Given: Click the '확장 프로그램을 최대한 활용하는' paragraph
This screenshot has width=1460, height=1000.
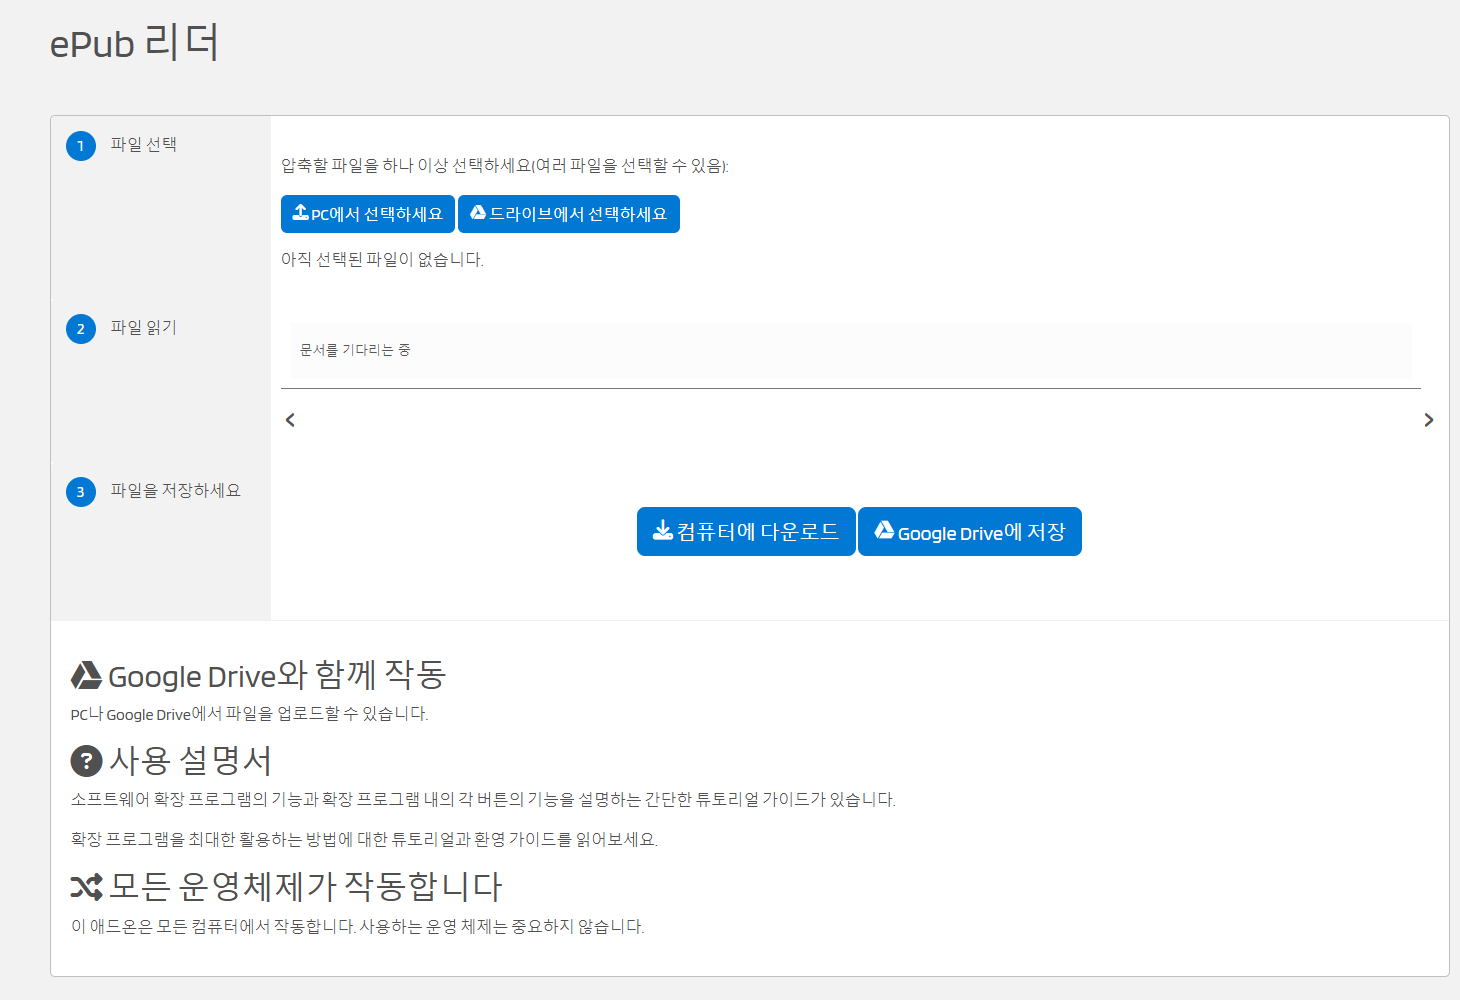Looking at the screenshot, I should 364,840.
